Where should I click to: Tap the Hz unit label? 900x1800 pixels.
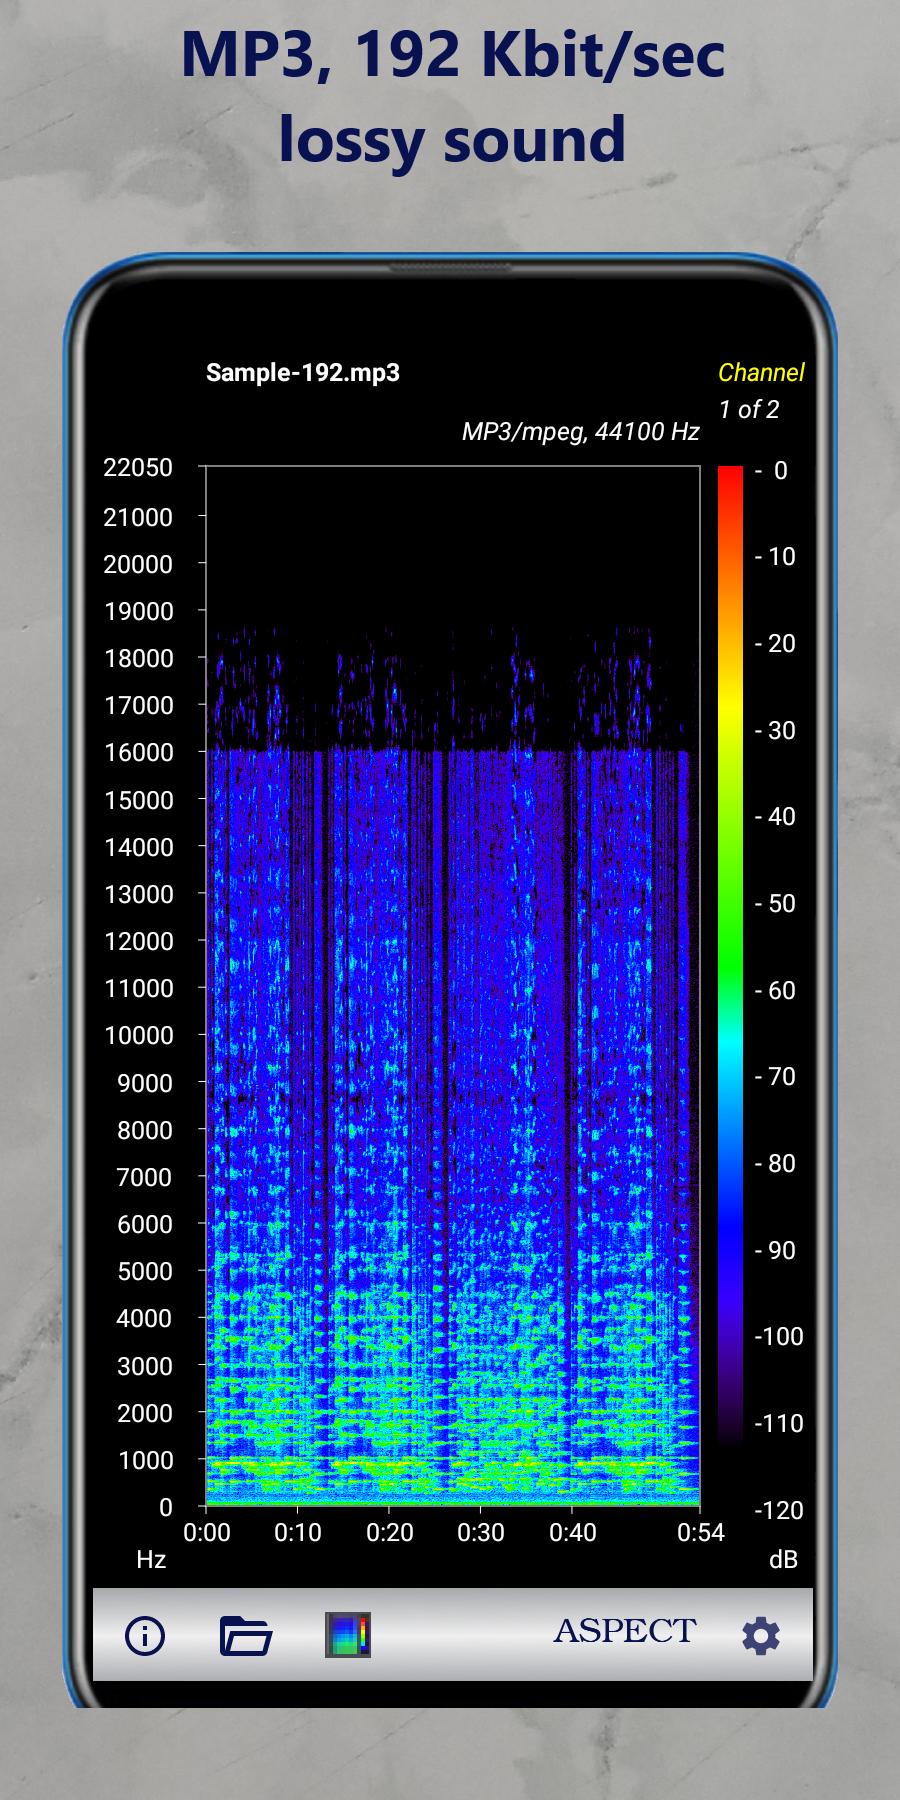pyautogui.click(x=151, y=1559)
